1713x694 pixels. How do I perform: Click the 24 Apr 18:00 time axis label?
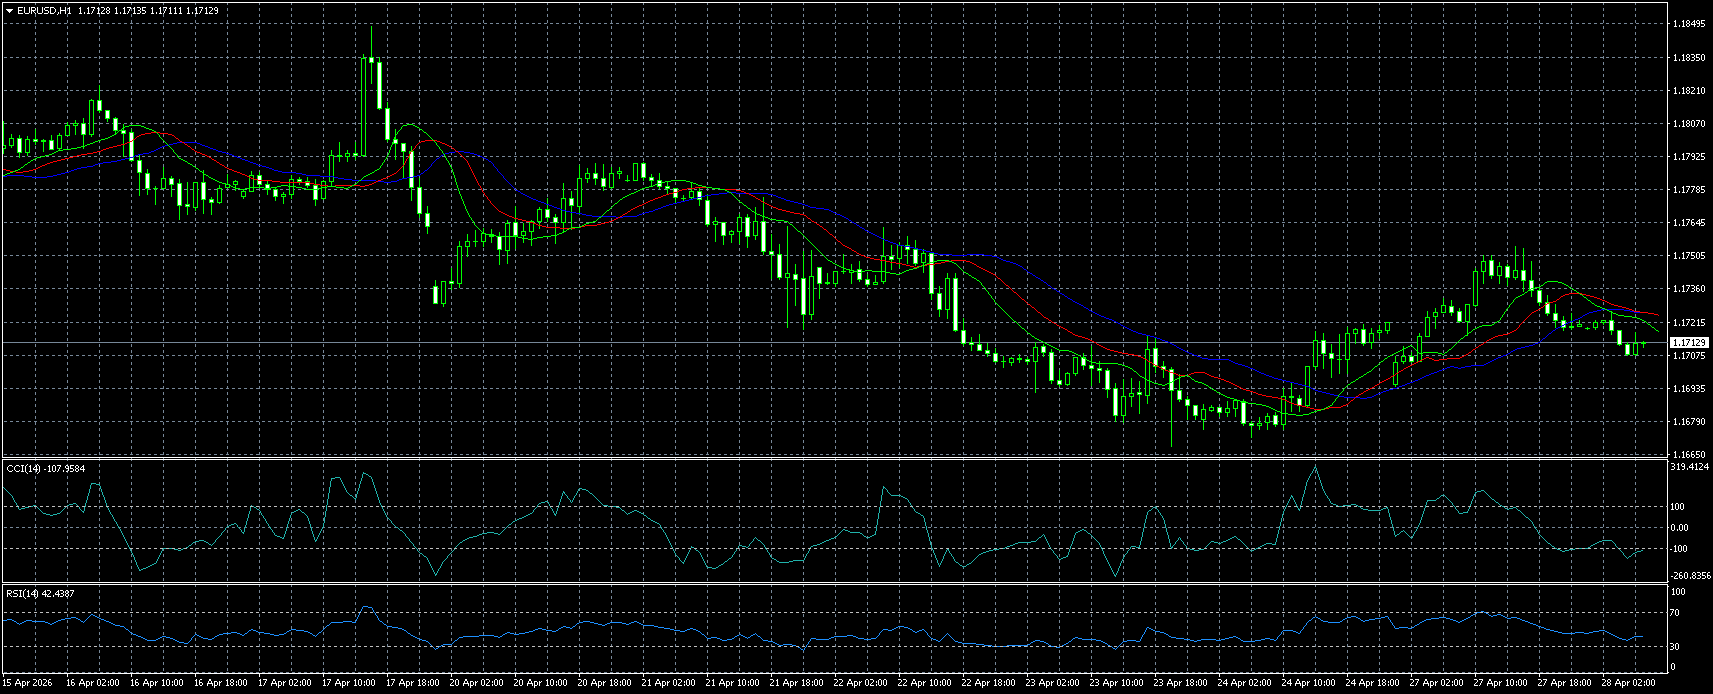tap(1373, 683)
